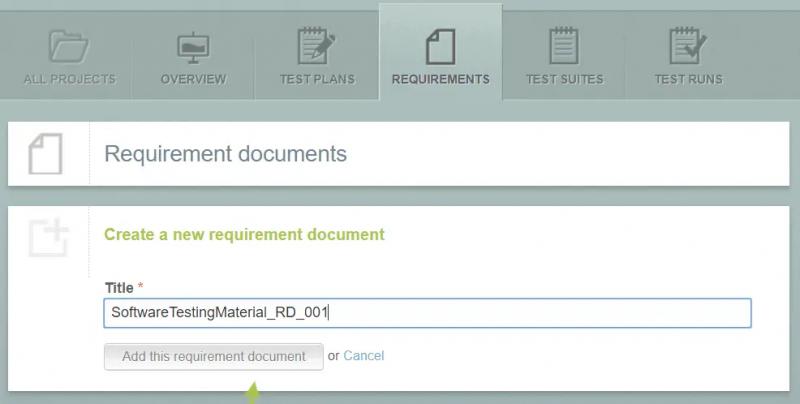Click the new-document plus icon beside the form

point(47,237)
